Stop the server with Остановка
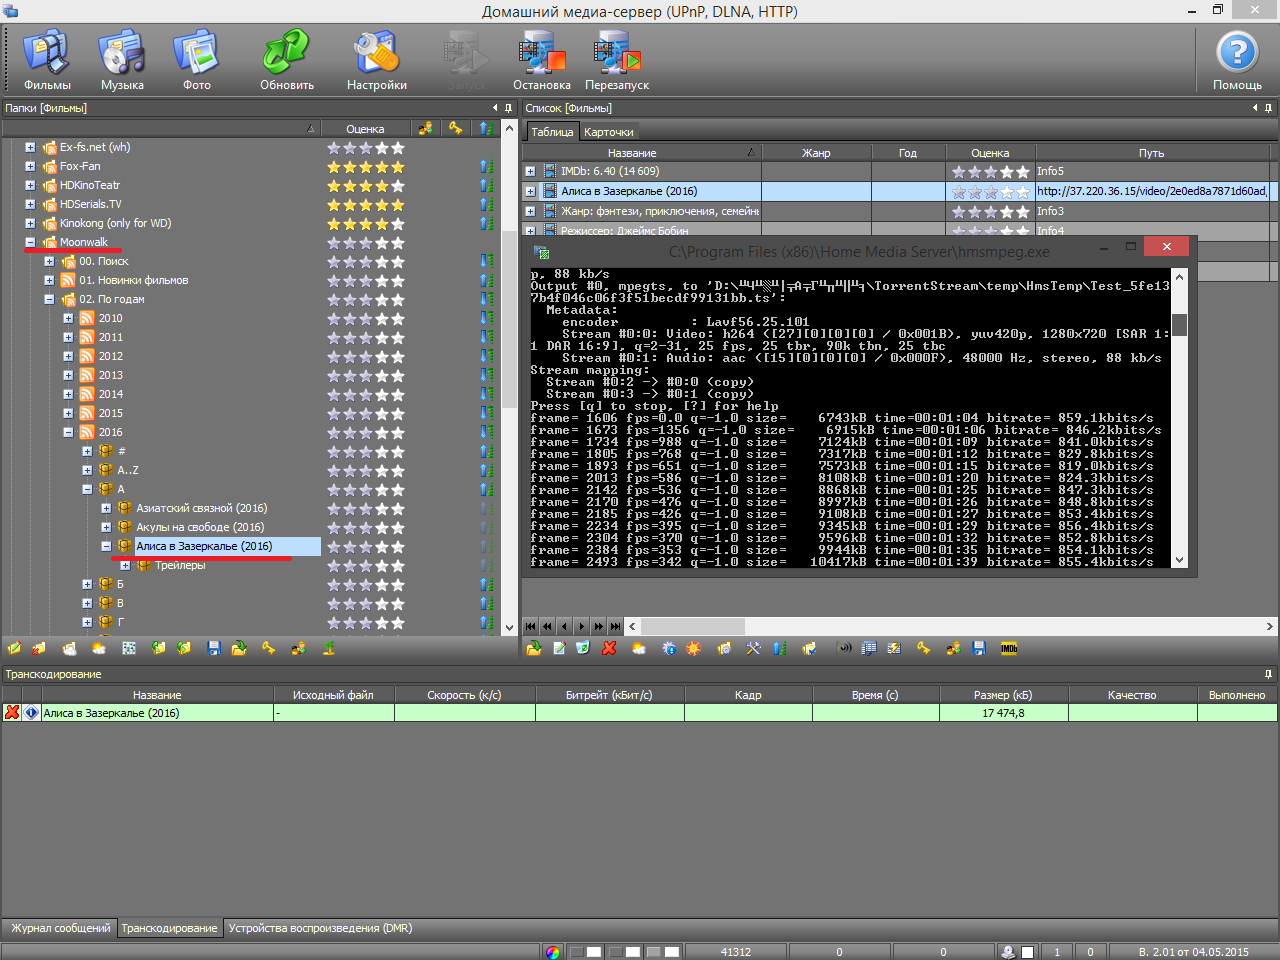Screen dimensions: 1280x960 point(541,61)
